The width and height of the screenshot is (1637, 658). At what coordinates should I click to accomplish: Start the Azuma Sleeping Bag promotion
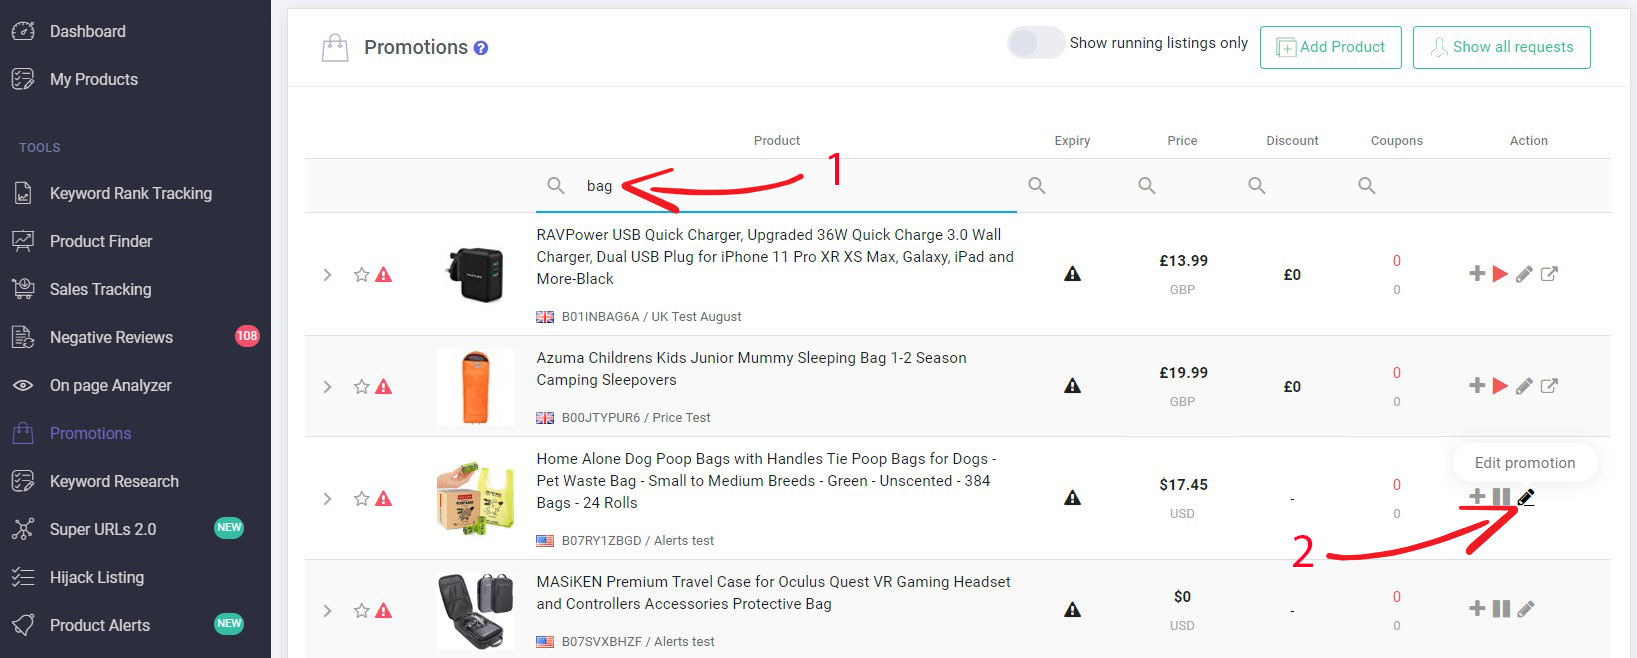click(1500, 386)
